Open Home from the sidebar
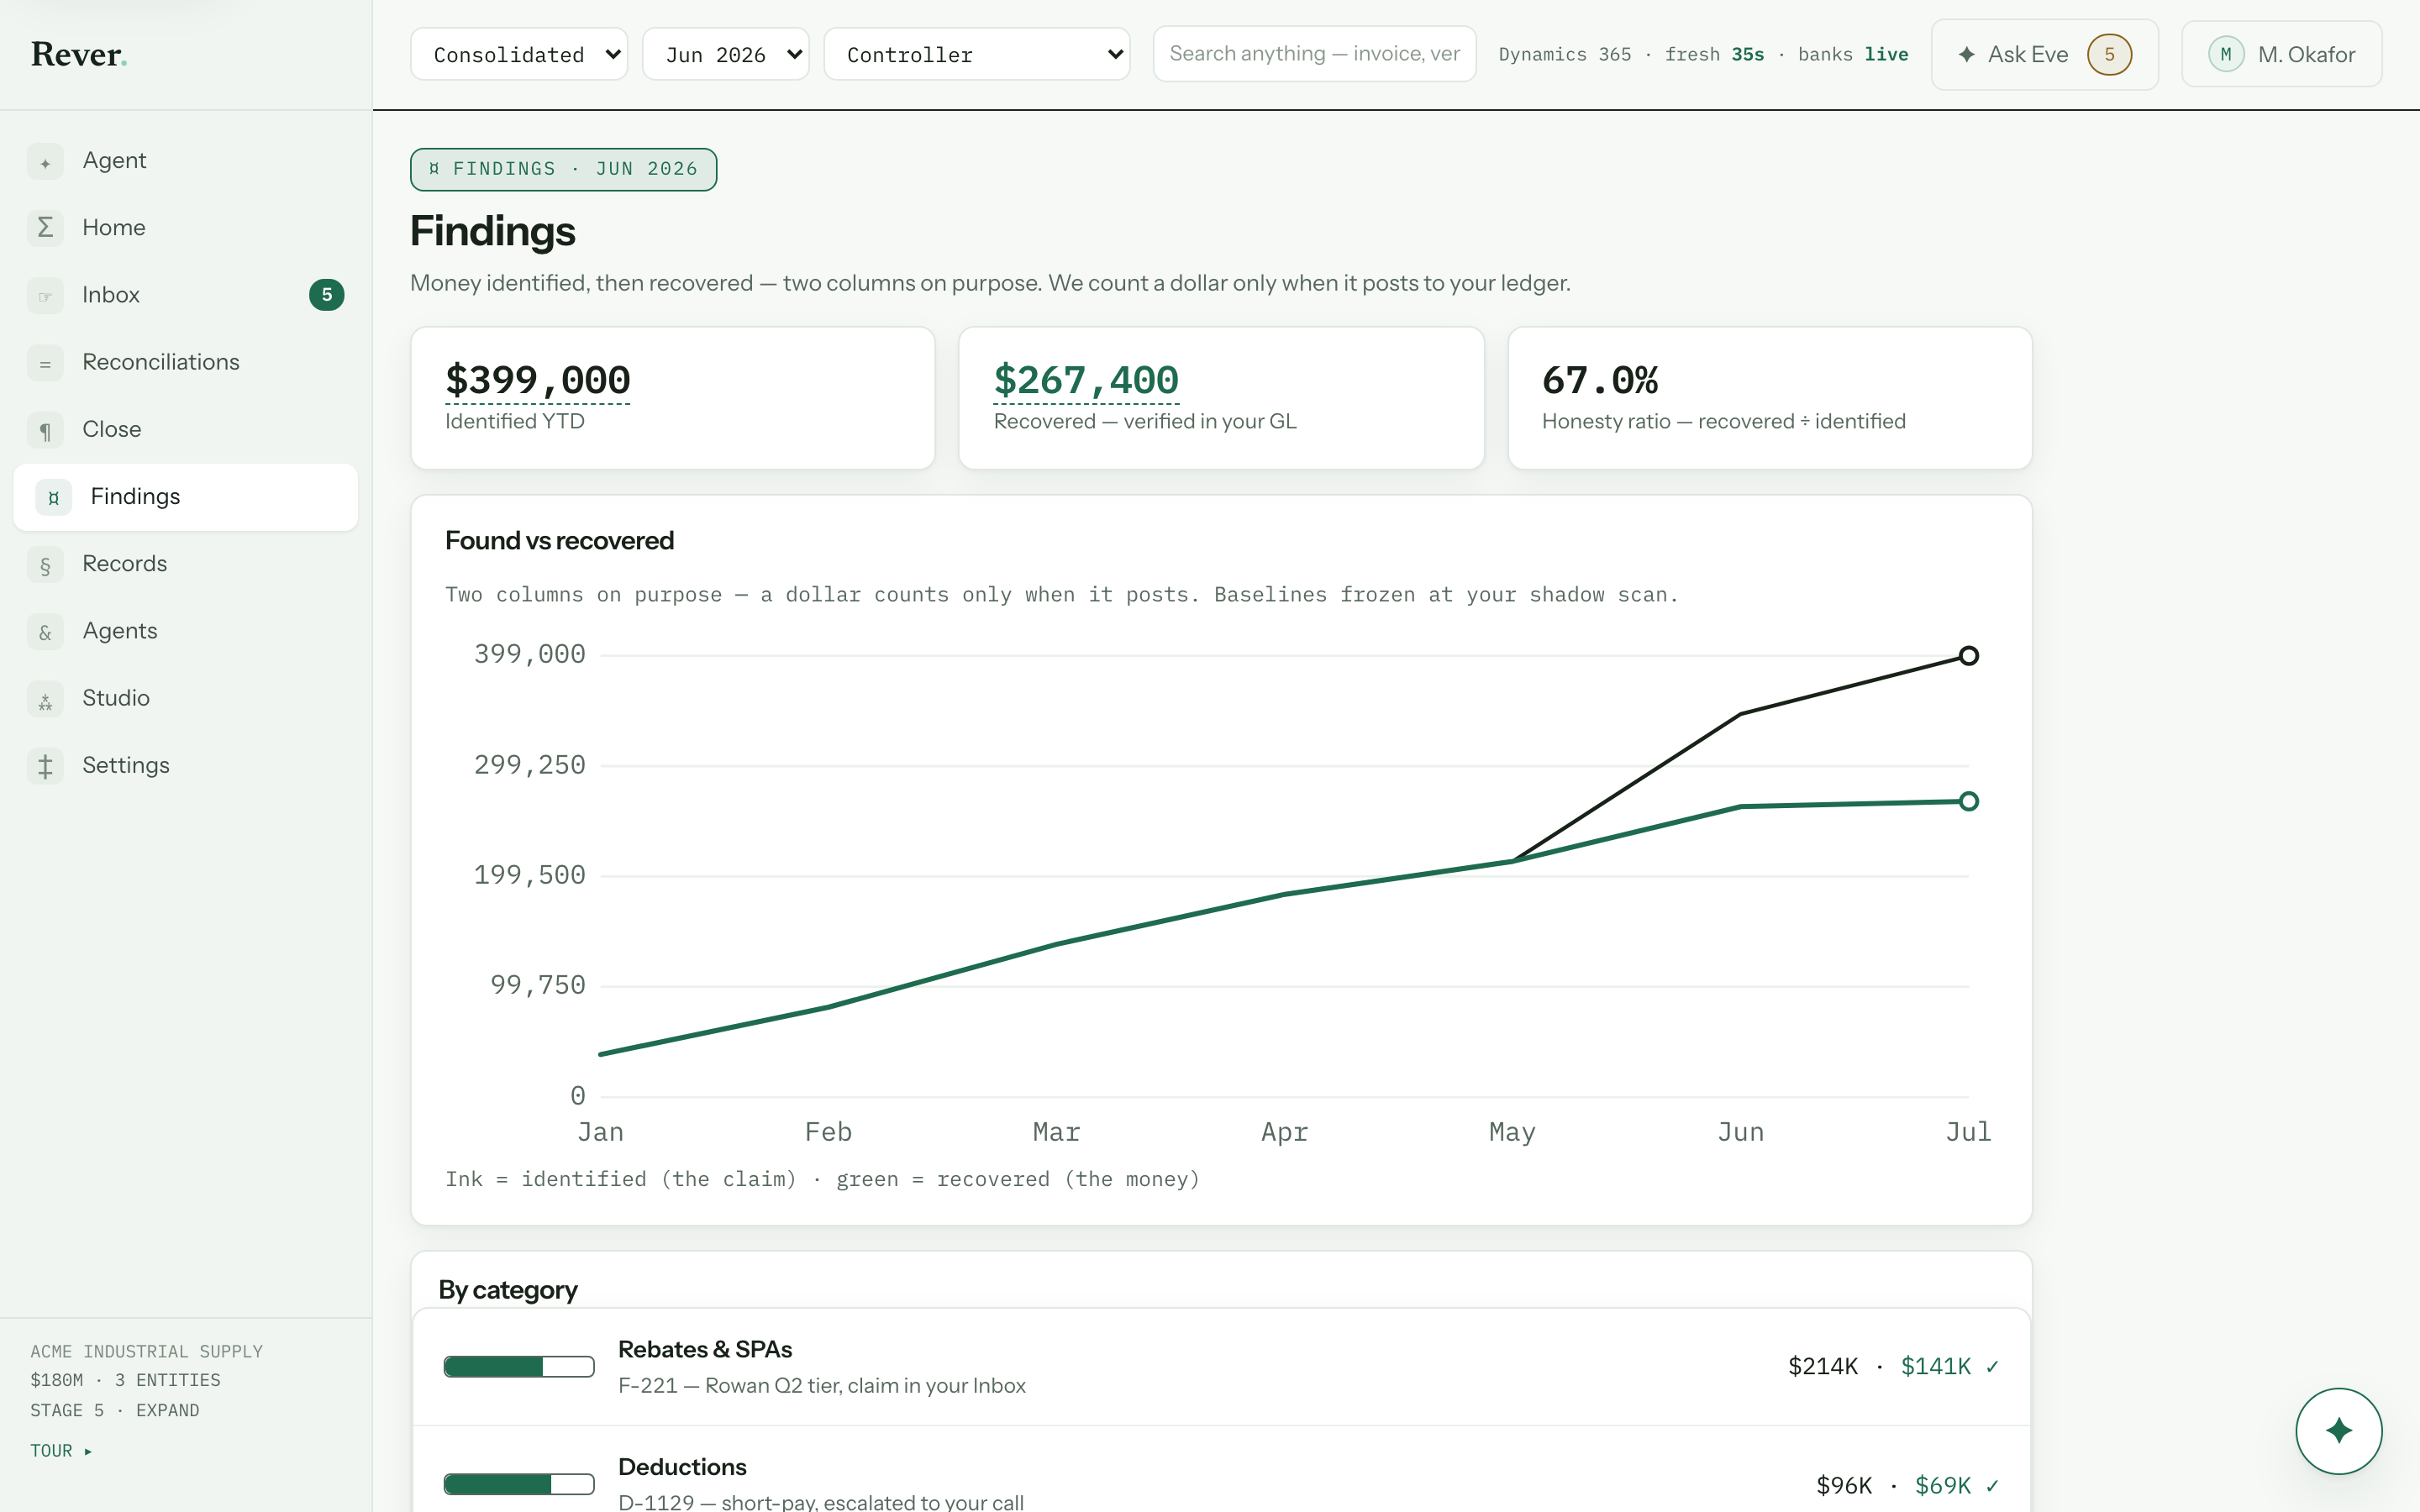Viewport: 2420px width, 1512px height. point(186,228)
